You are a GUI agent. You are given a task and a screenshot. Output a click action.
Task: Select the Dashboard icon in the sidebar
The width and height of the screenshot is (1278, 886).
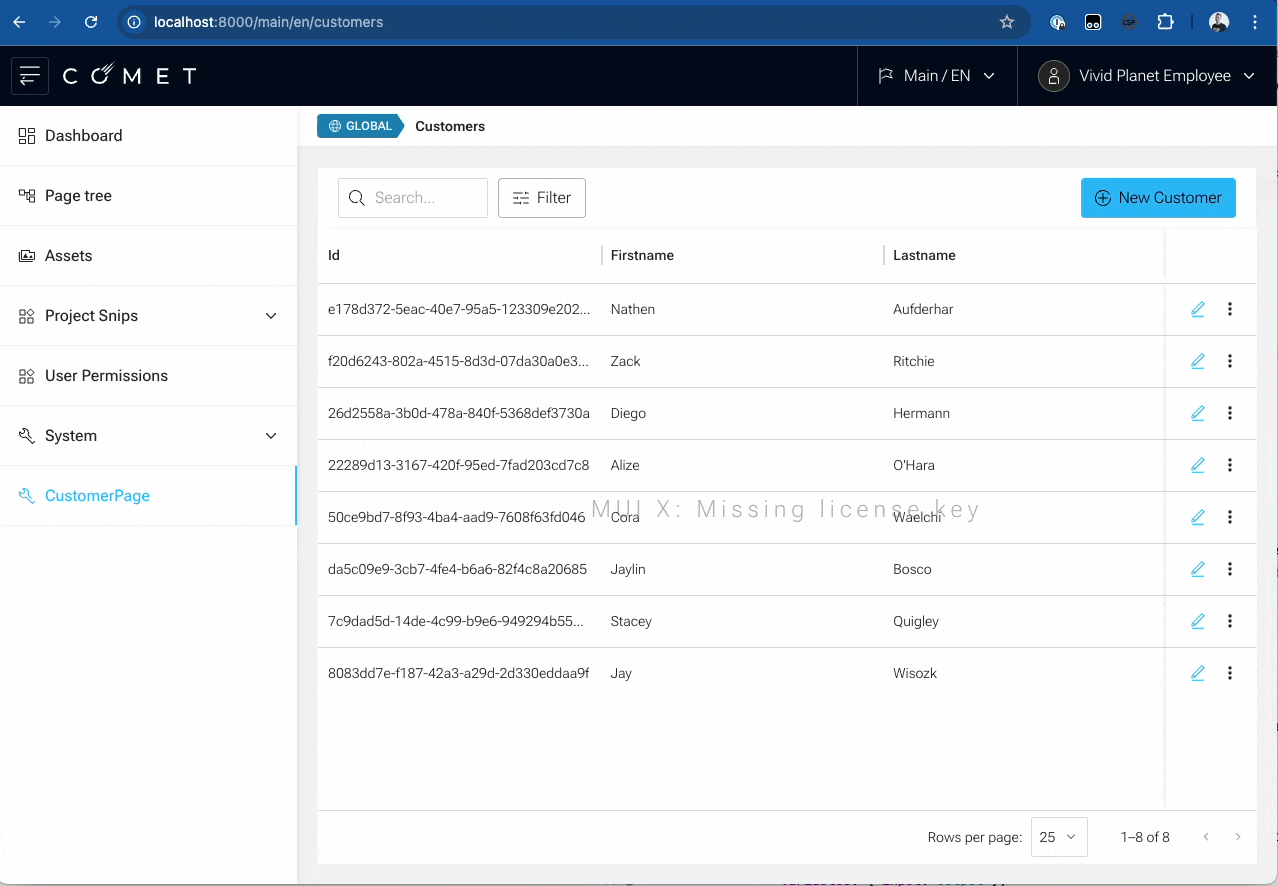(x=25, y=135)
